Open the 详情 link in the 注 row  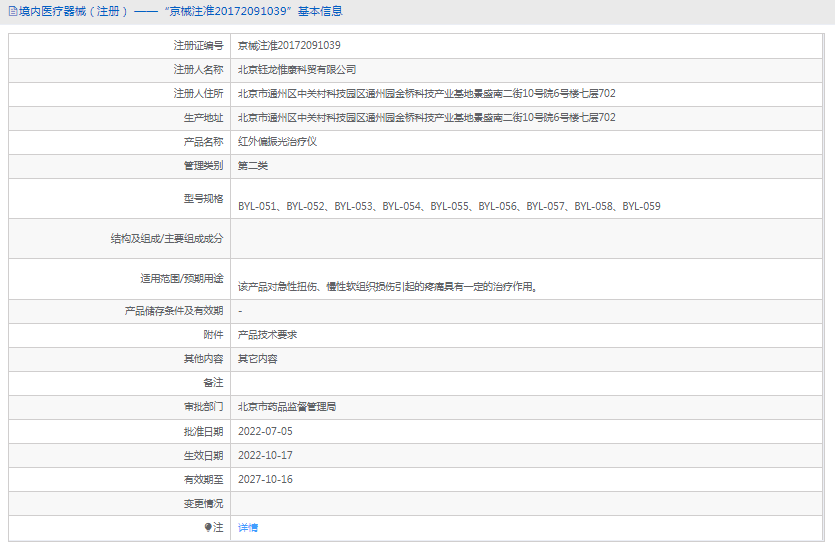coord(248,527)
